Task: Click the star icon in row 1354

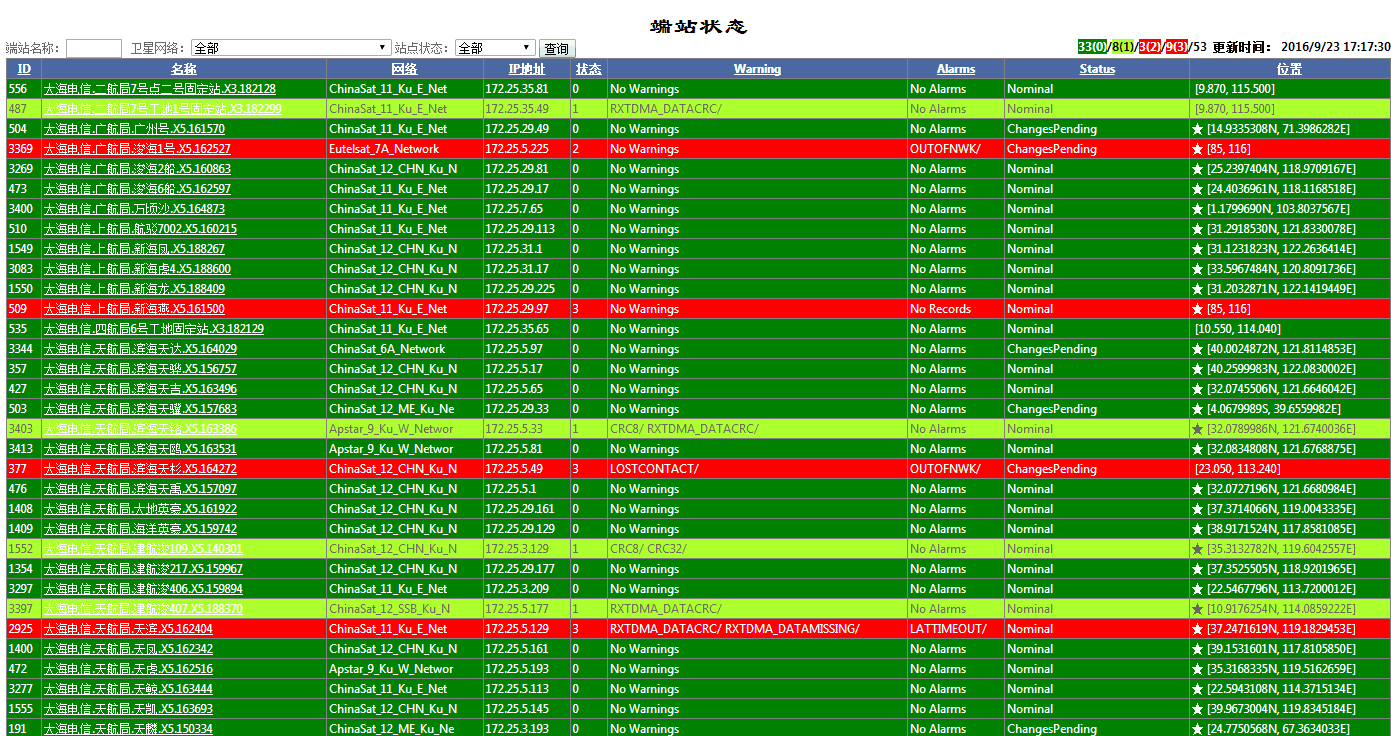Action: pos(1197,569)
